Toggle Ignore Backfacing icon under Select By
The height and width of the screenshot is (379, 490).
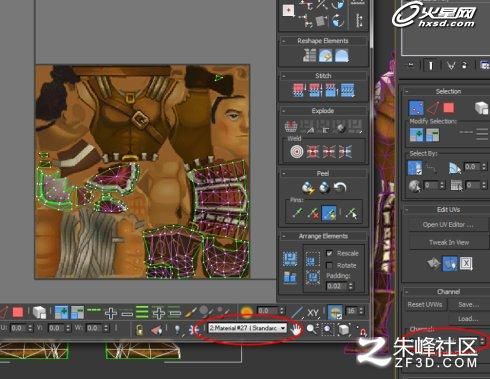(x=415, y=168)
